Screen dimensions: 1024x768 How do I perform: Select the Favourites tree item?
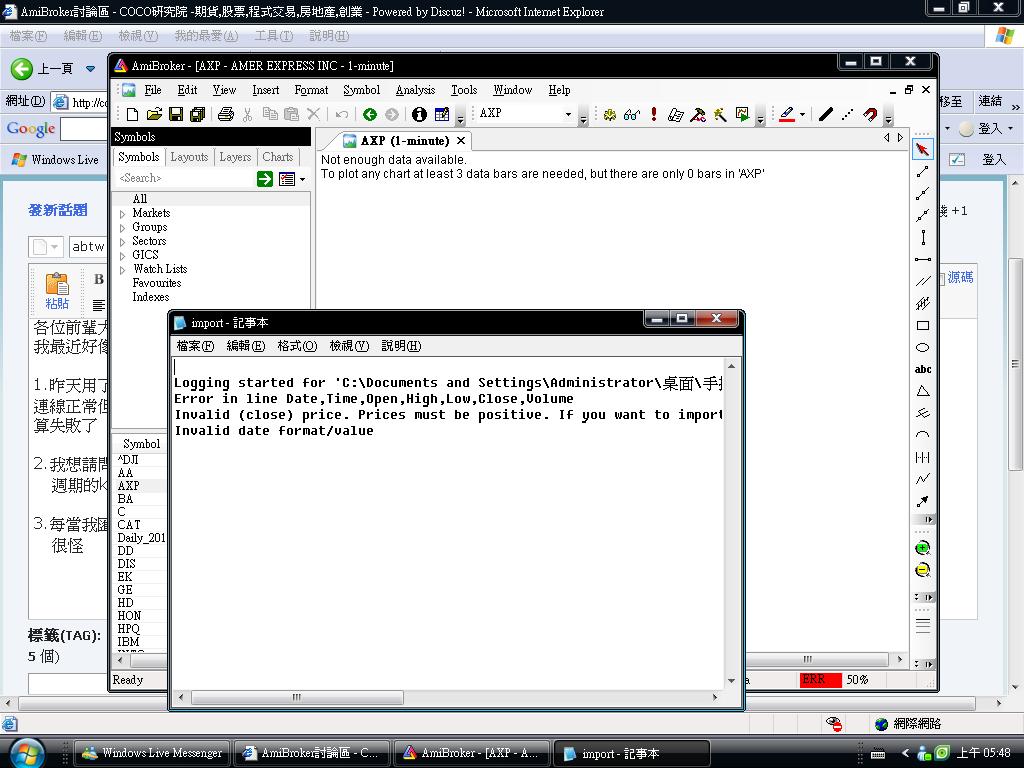pyautogui.click(x=157, y=283)
